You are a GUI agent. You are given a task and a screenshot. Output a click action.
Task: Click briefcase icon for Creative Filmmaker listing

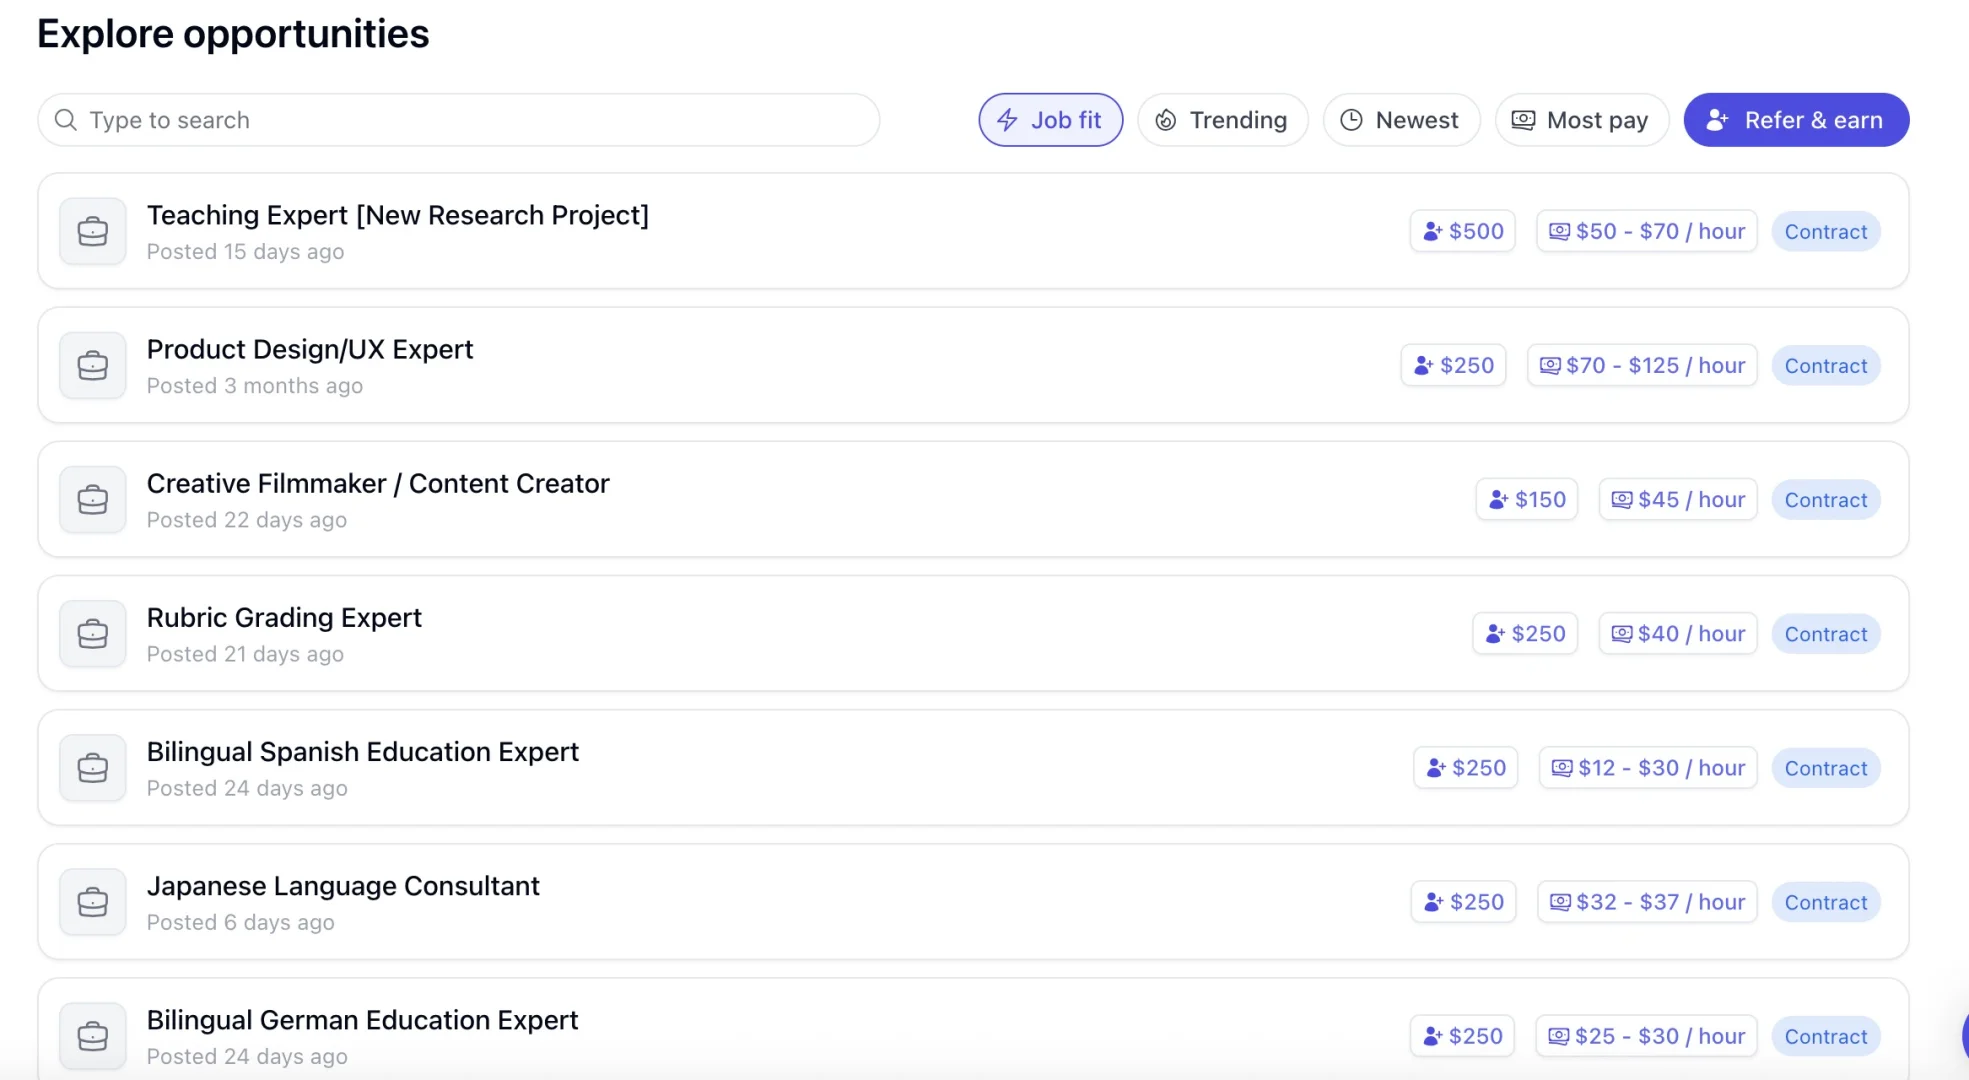(93, 499)
